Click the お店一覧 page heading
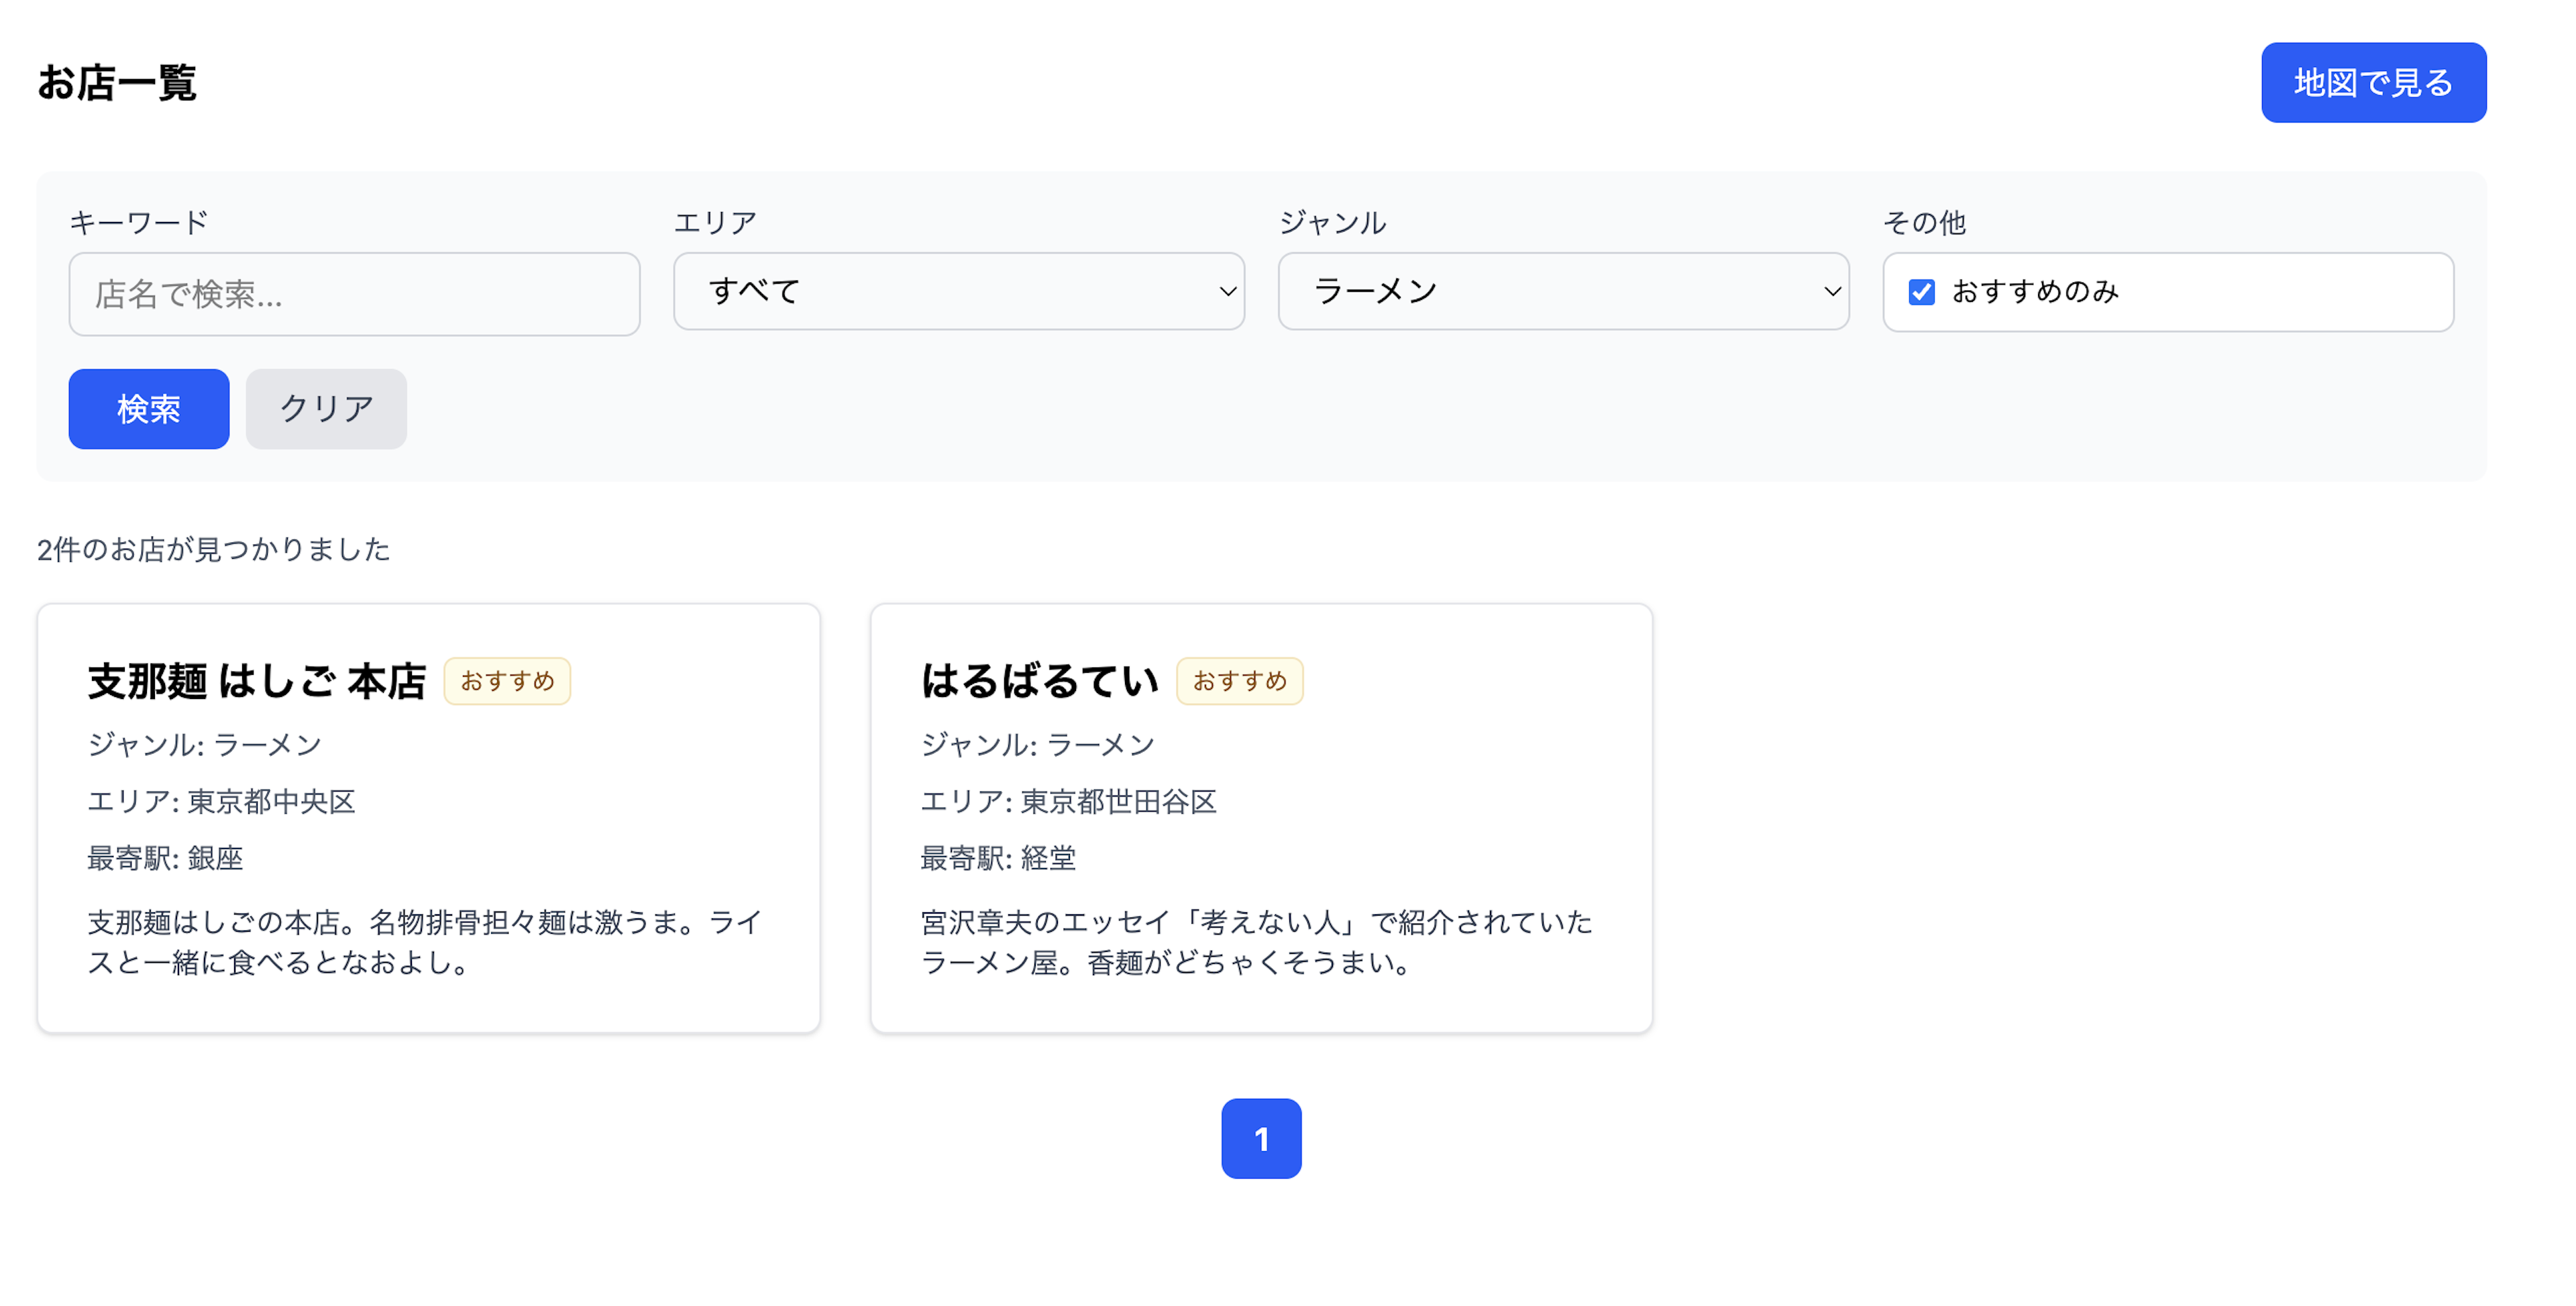The height and width of the screenshot is (1306, 2576). (x=117, y=83)
